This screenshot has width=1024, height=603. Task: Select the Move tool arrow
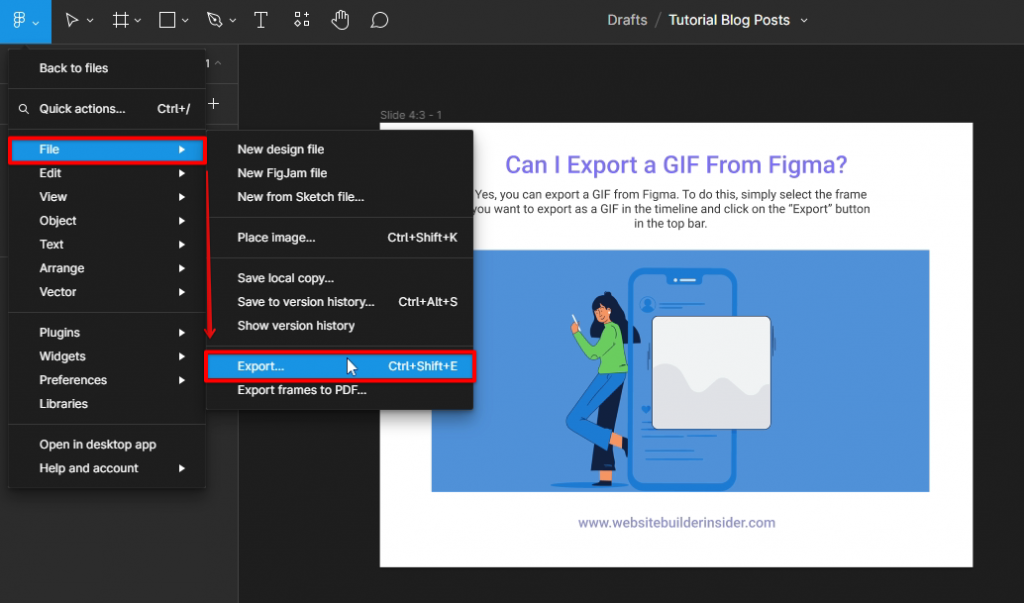click(71, 20)
